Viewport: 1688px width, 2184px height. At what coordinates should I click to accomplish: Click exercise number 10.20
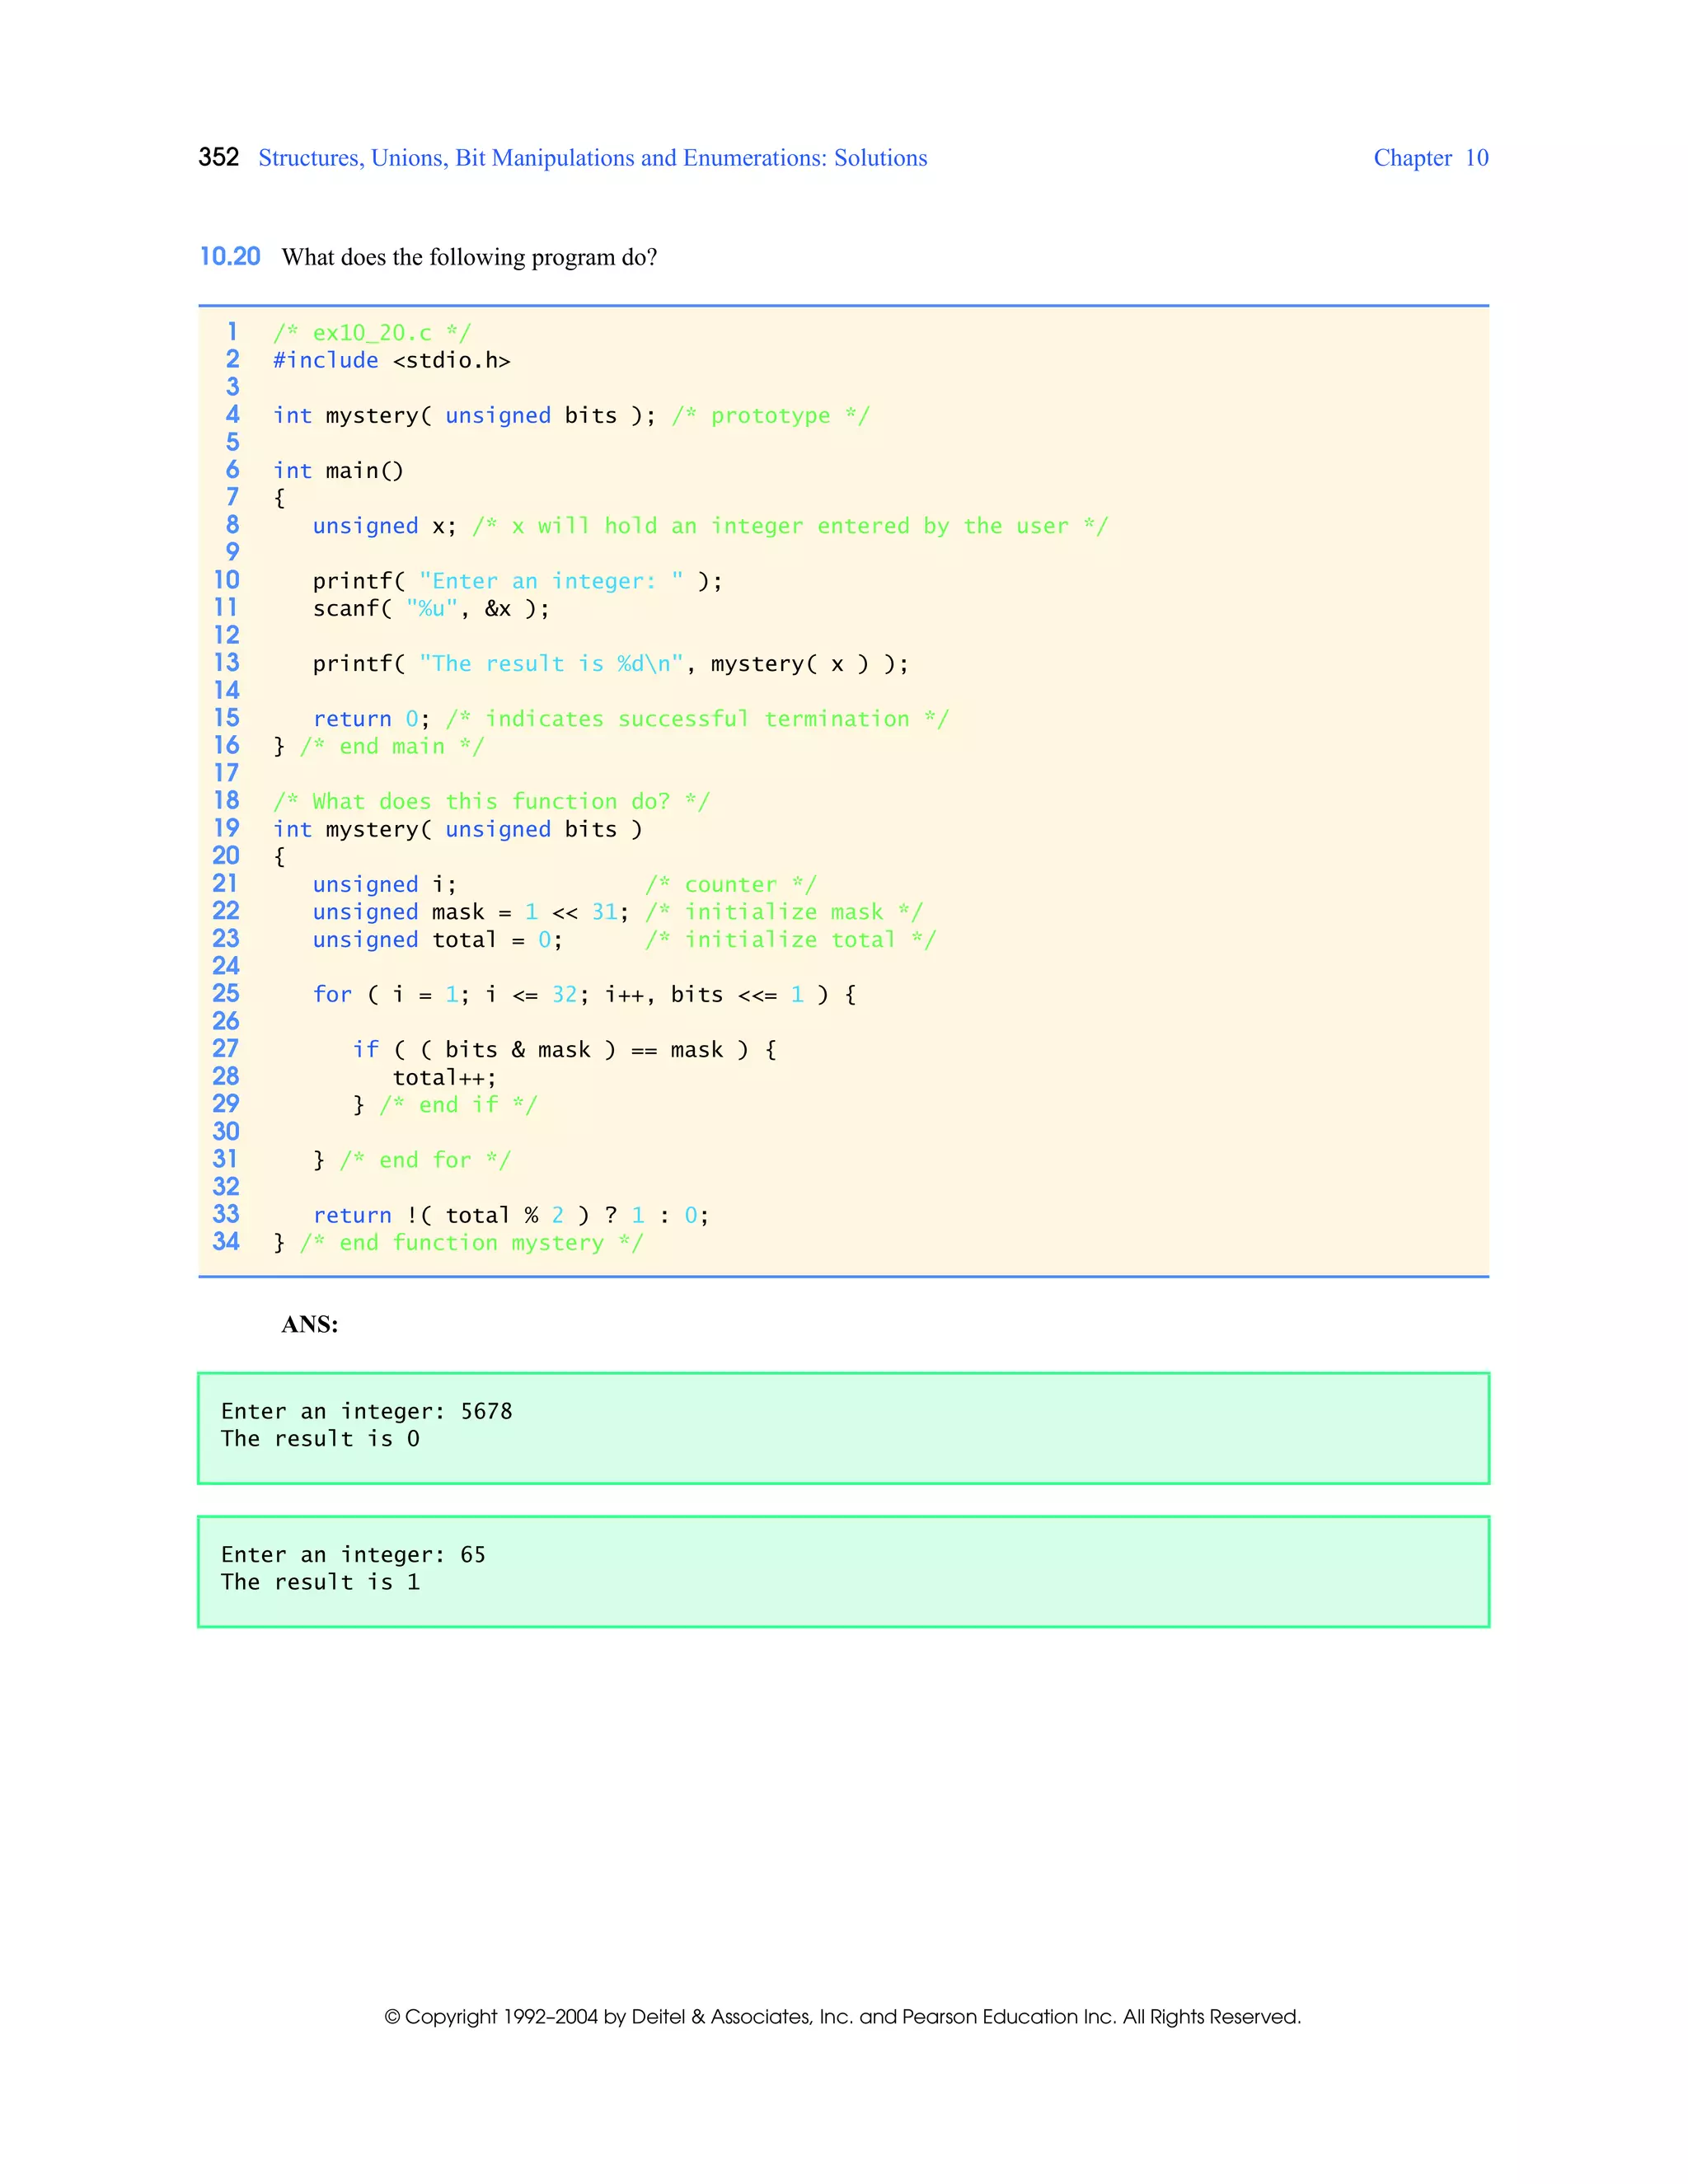click(x=230, y=257)
